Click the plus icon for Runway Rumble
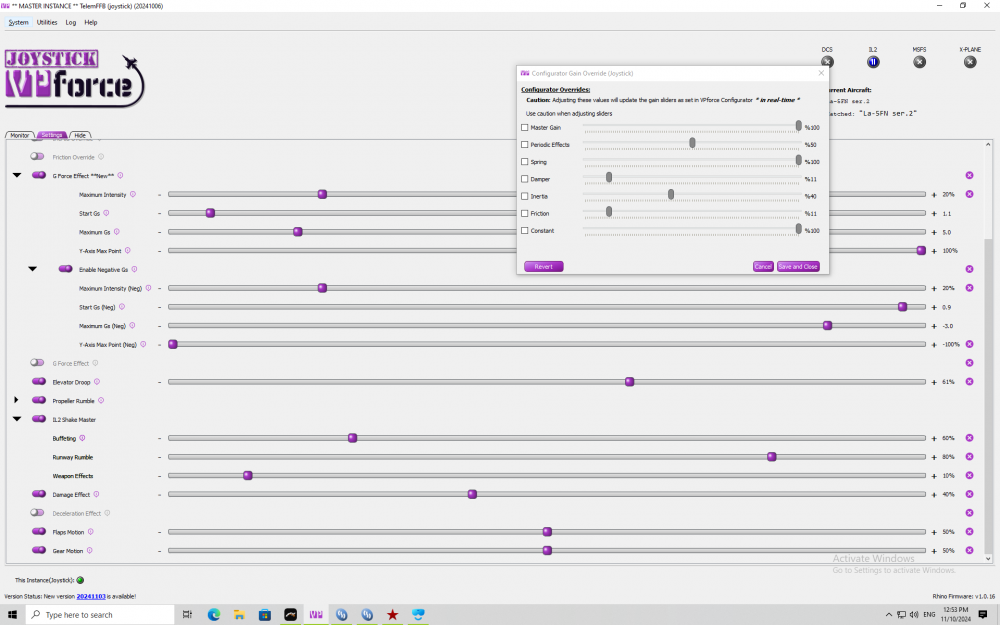 point(934,457)
